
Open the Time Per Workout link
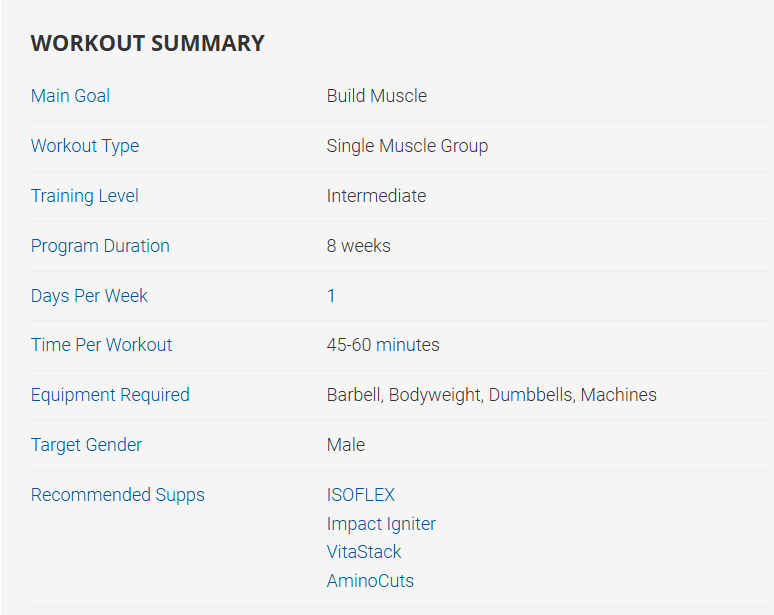[x=101, y=345]
